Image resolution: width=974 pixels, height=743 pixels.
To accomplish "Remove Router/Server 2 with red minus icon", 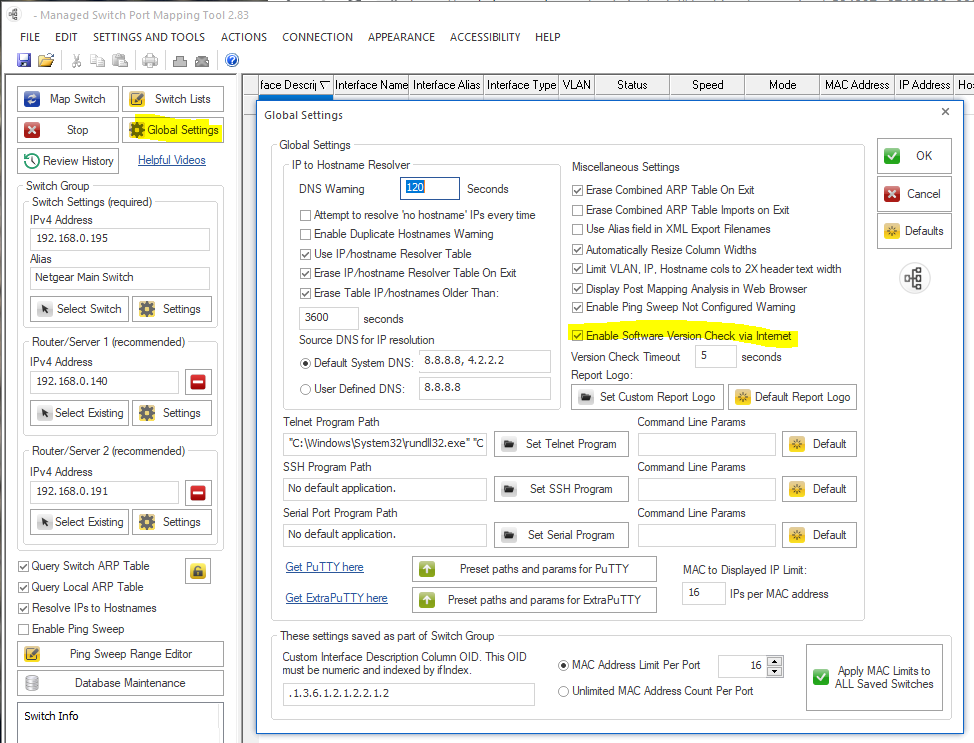I will [198, 493].
